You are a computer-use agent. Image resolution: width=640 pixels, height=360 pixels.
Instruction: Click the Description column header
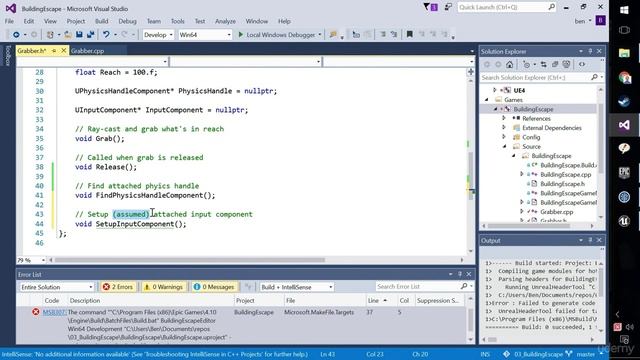(x=85, y=300)
